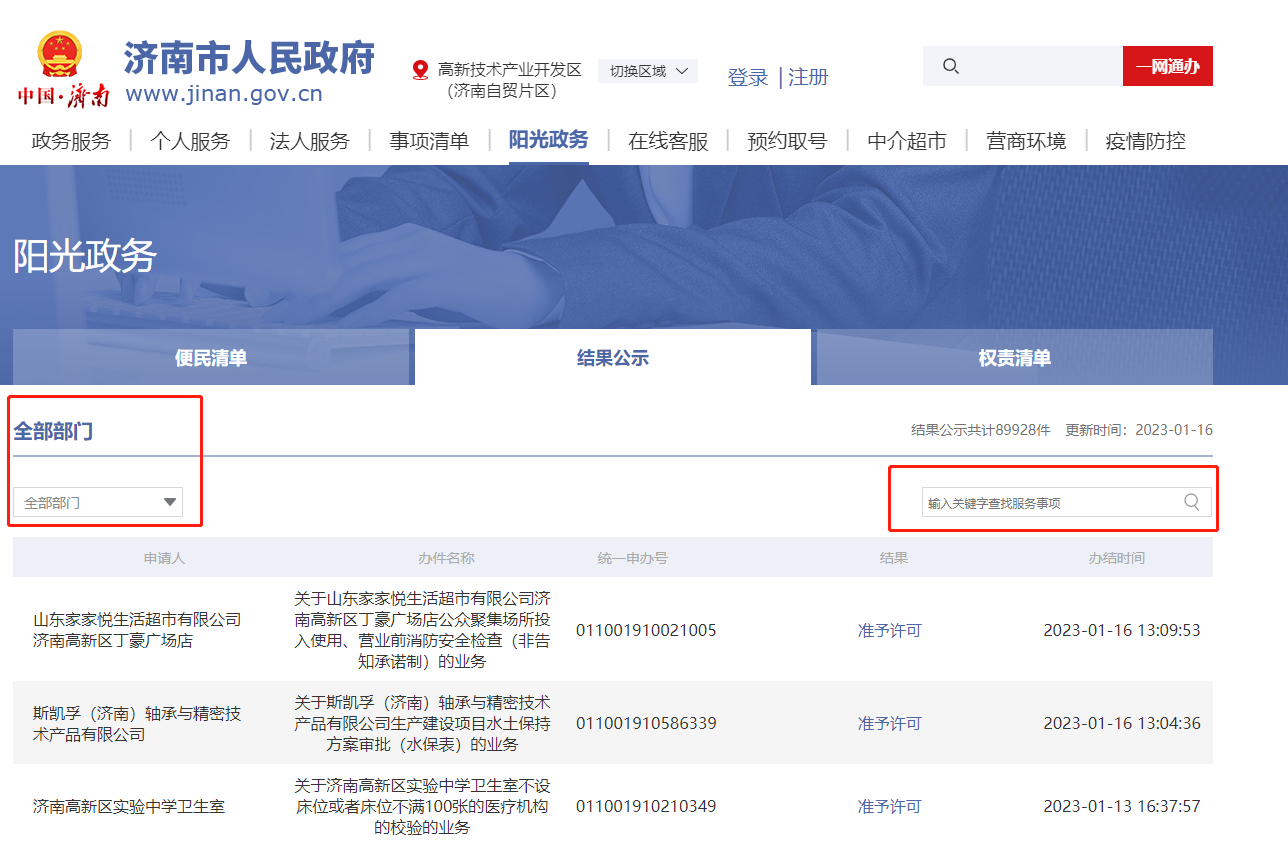Expand the 全部部门 department dropdown
The width and height of the screenshot is (1288, 844).
[x=98, y=503]
